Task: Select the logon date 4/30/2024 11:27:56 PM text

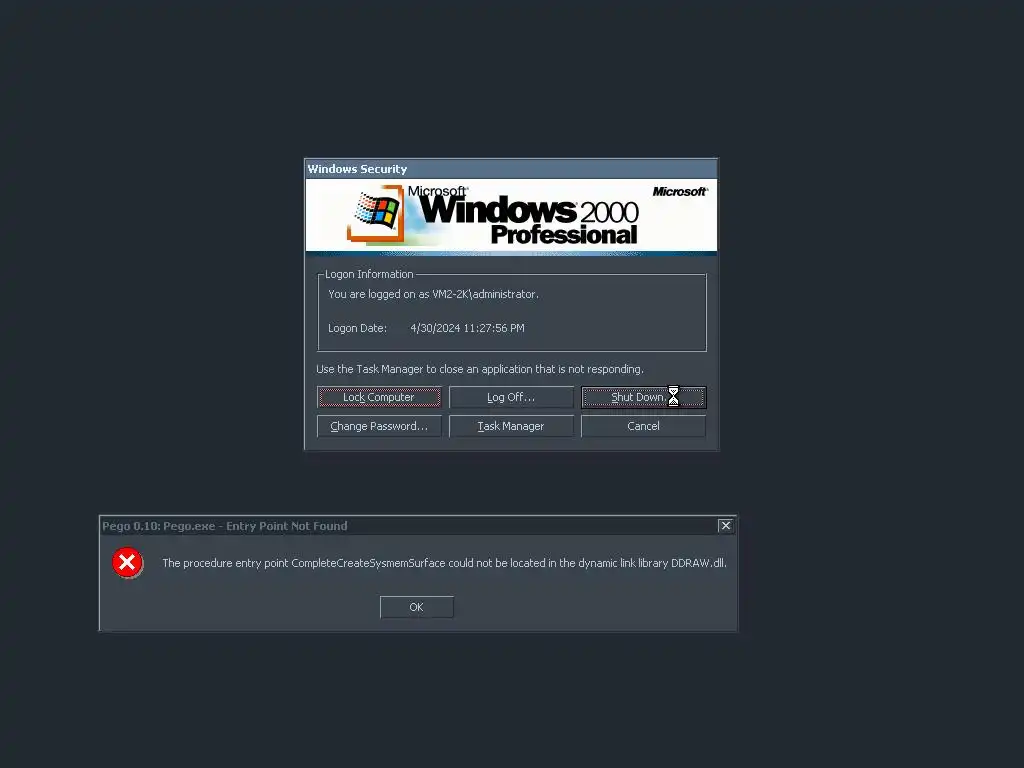Action: [468, 328]
